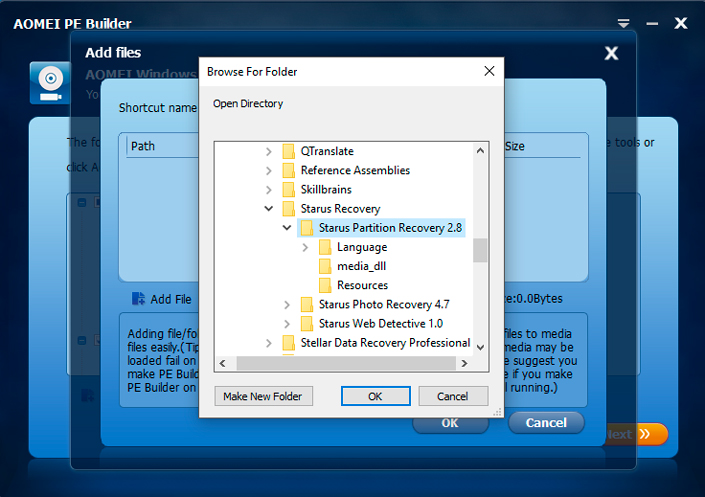Click the AOMEI bootable media disc icon
Viewport: 705px width, 497px height.
point(50,83)
